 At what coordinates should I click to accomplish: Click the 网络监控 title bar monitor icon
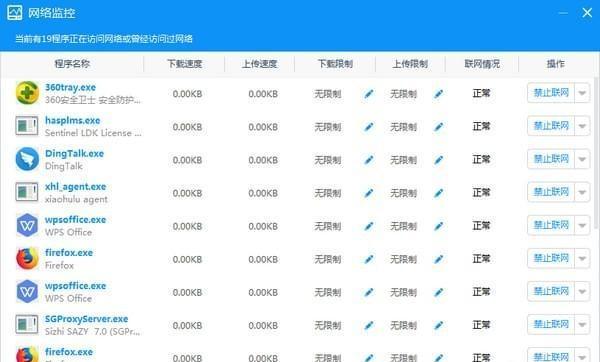click(15, 13)
